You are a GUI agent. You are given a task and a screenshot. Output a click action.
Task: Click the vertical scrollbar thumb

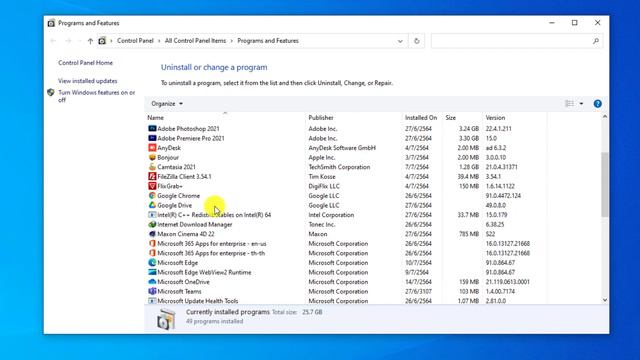(605, 184)
